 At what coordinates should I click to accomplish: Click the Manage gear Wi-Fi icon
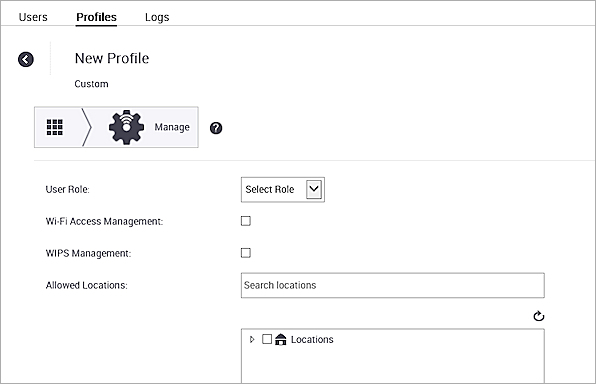(x=126, y=127)
